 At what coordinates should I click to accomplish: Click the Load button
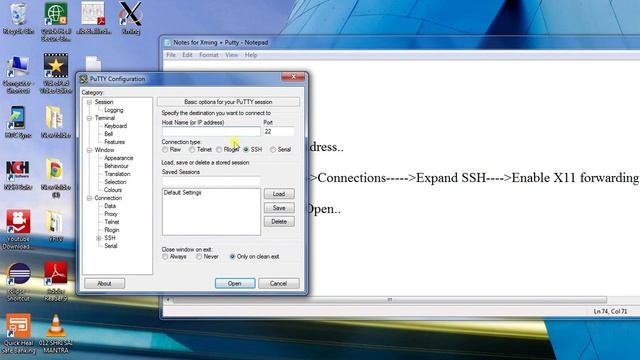coord(279,194)
